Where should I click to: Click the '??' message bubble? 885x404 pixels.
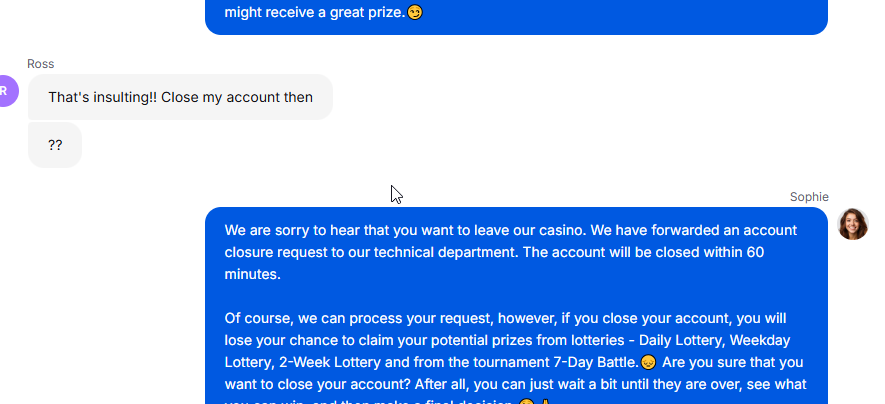click(x=55, y=145)
